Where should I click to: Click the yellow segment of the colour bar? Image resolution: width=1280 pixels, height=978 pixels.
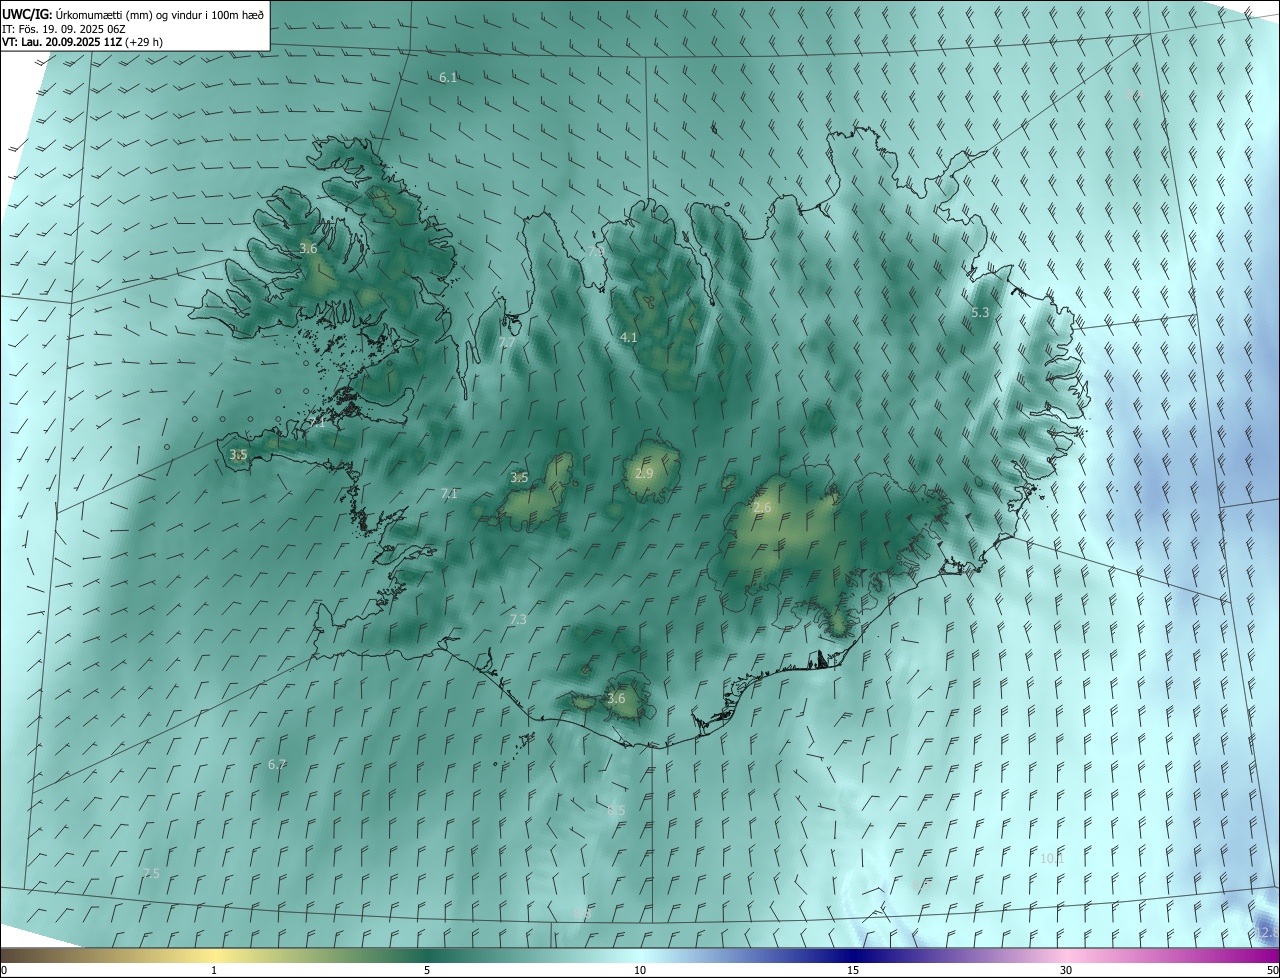point(214,955)
